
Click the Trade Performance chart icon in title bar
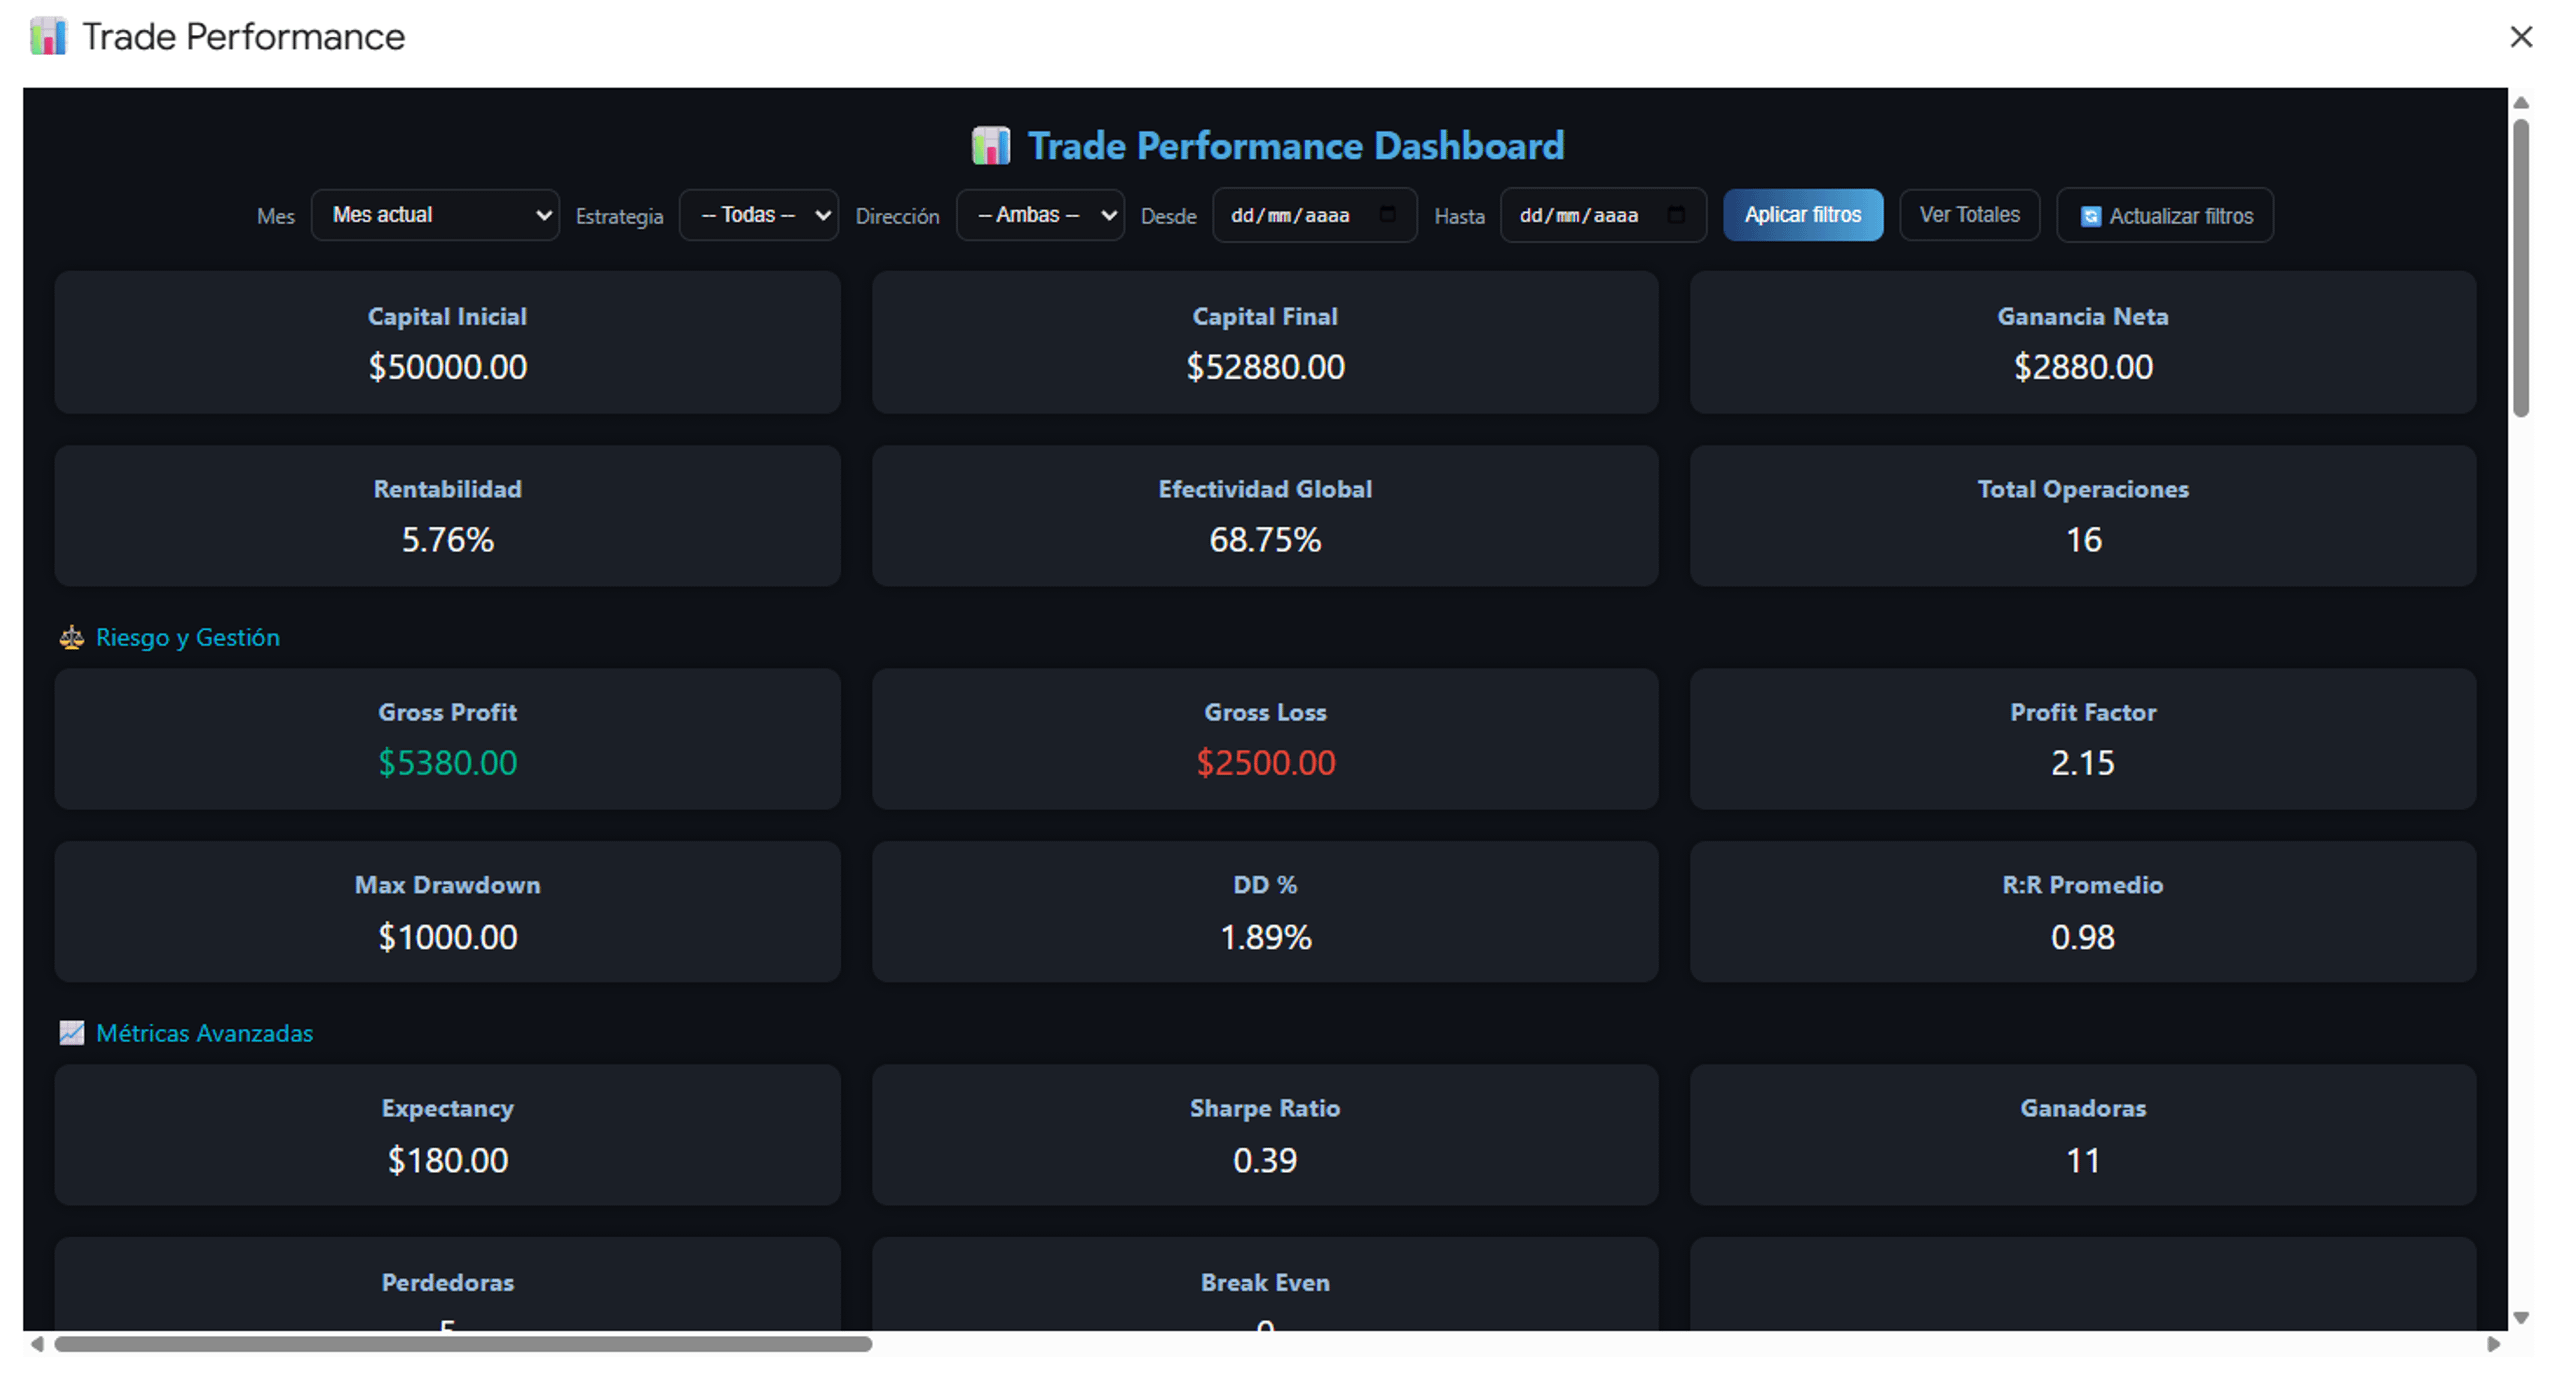(x=47, y=37)
